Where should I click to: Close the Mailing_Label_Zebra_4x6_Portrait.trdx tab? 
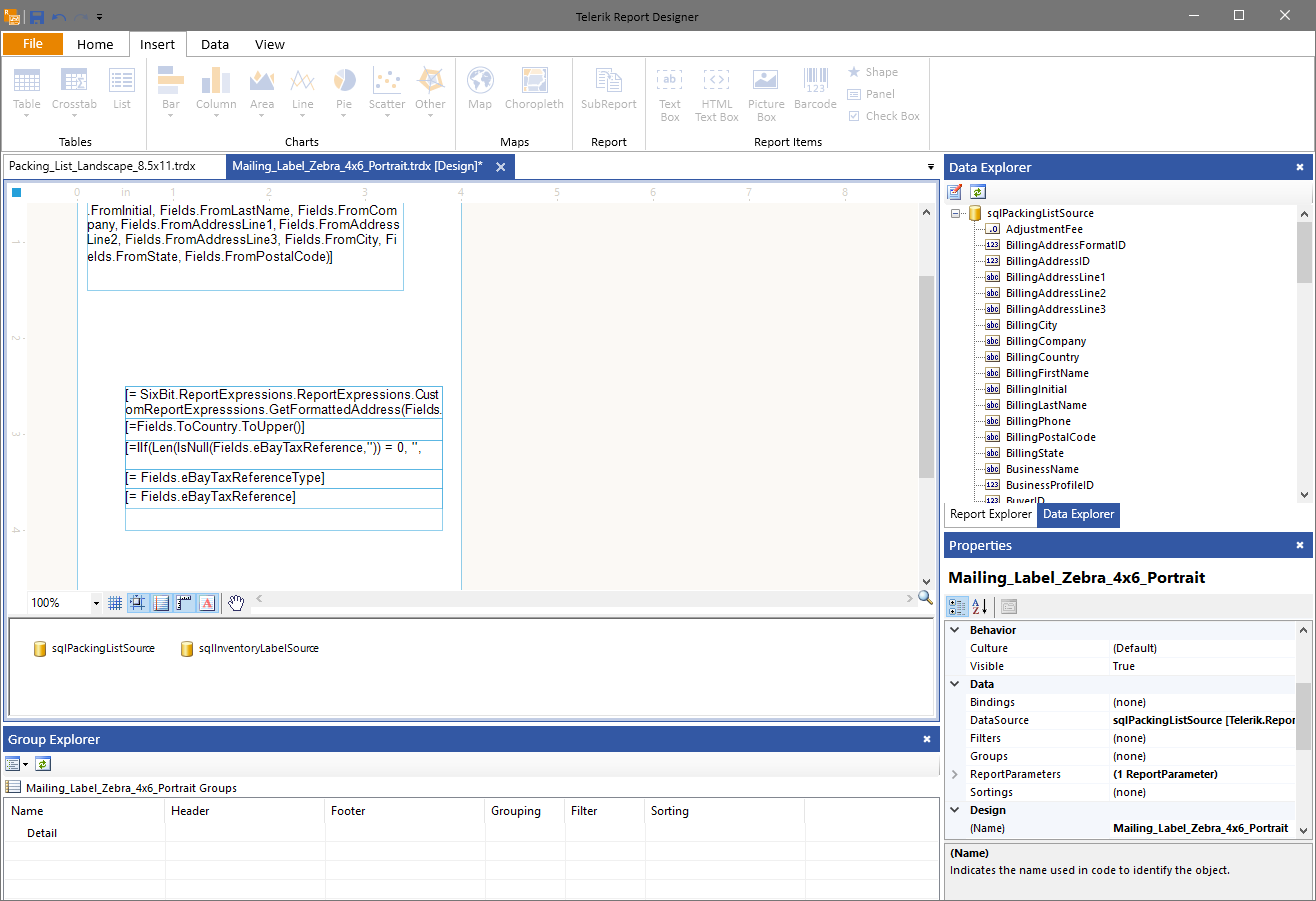click(500, 167)
